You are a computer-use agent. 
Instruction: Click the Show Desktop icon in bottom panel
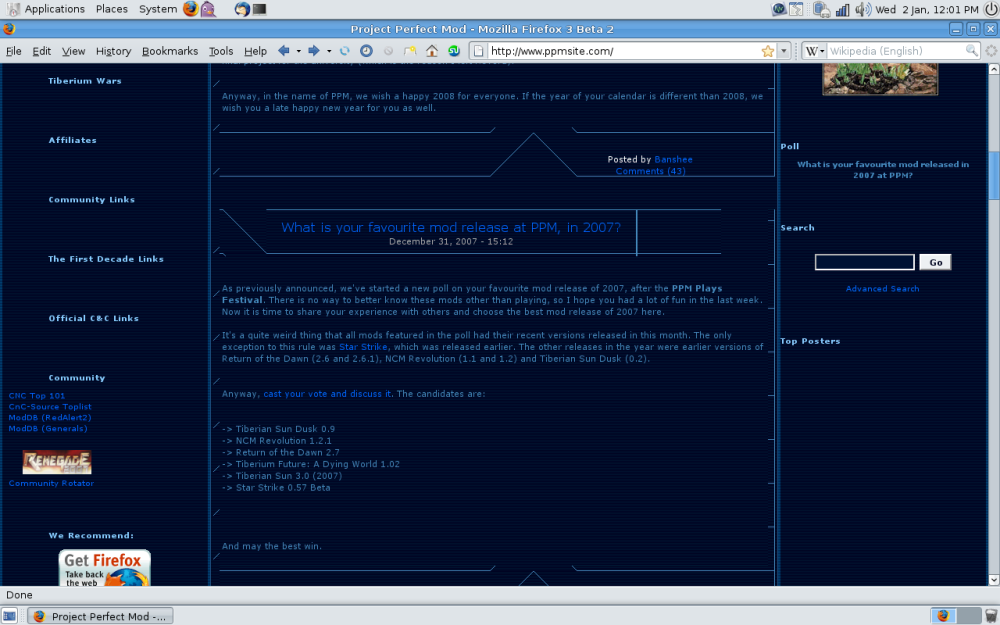[10, 616]
